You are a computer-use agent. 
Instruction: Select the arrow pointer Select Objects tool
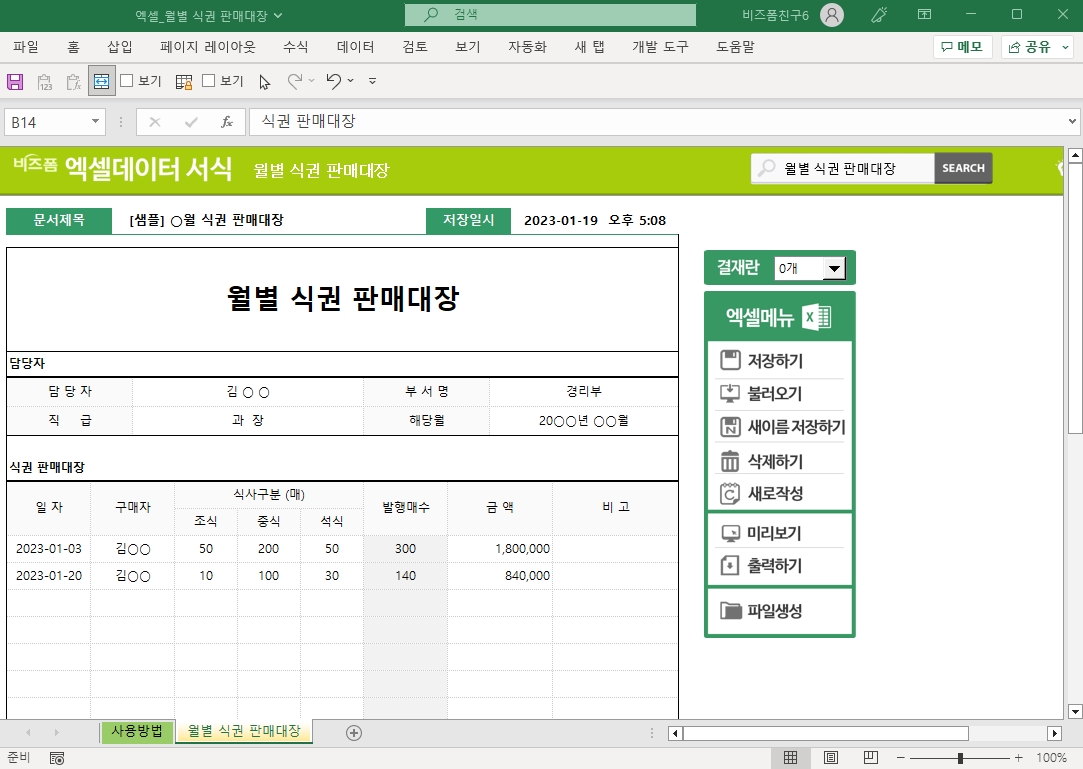(264, 82)
